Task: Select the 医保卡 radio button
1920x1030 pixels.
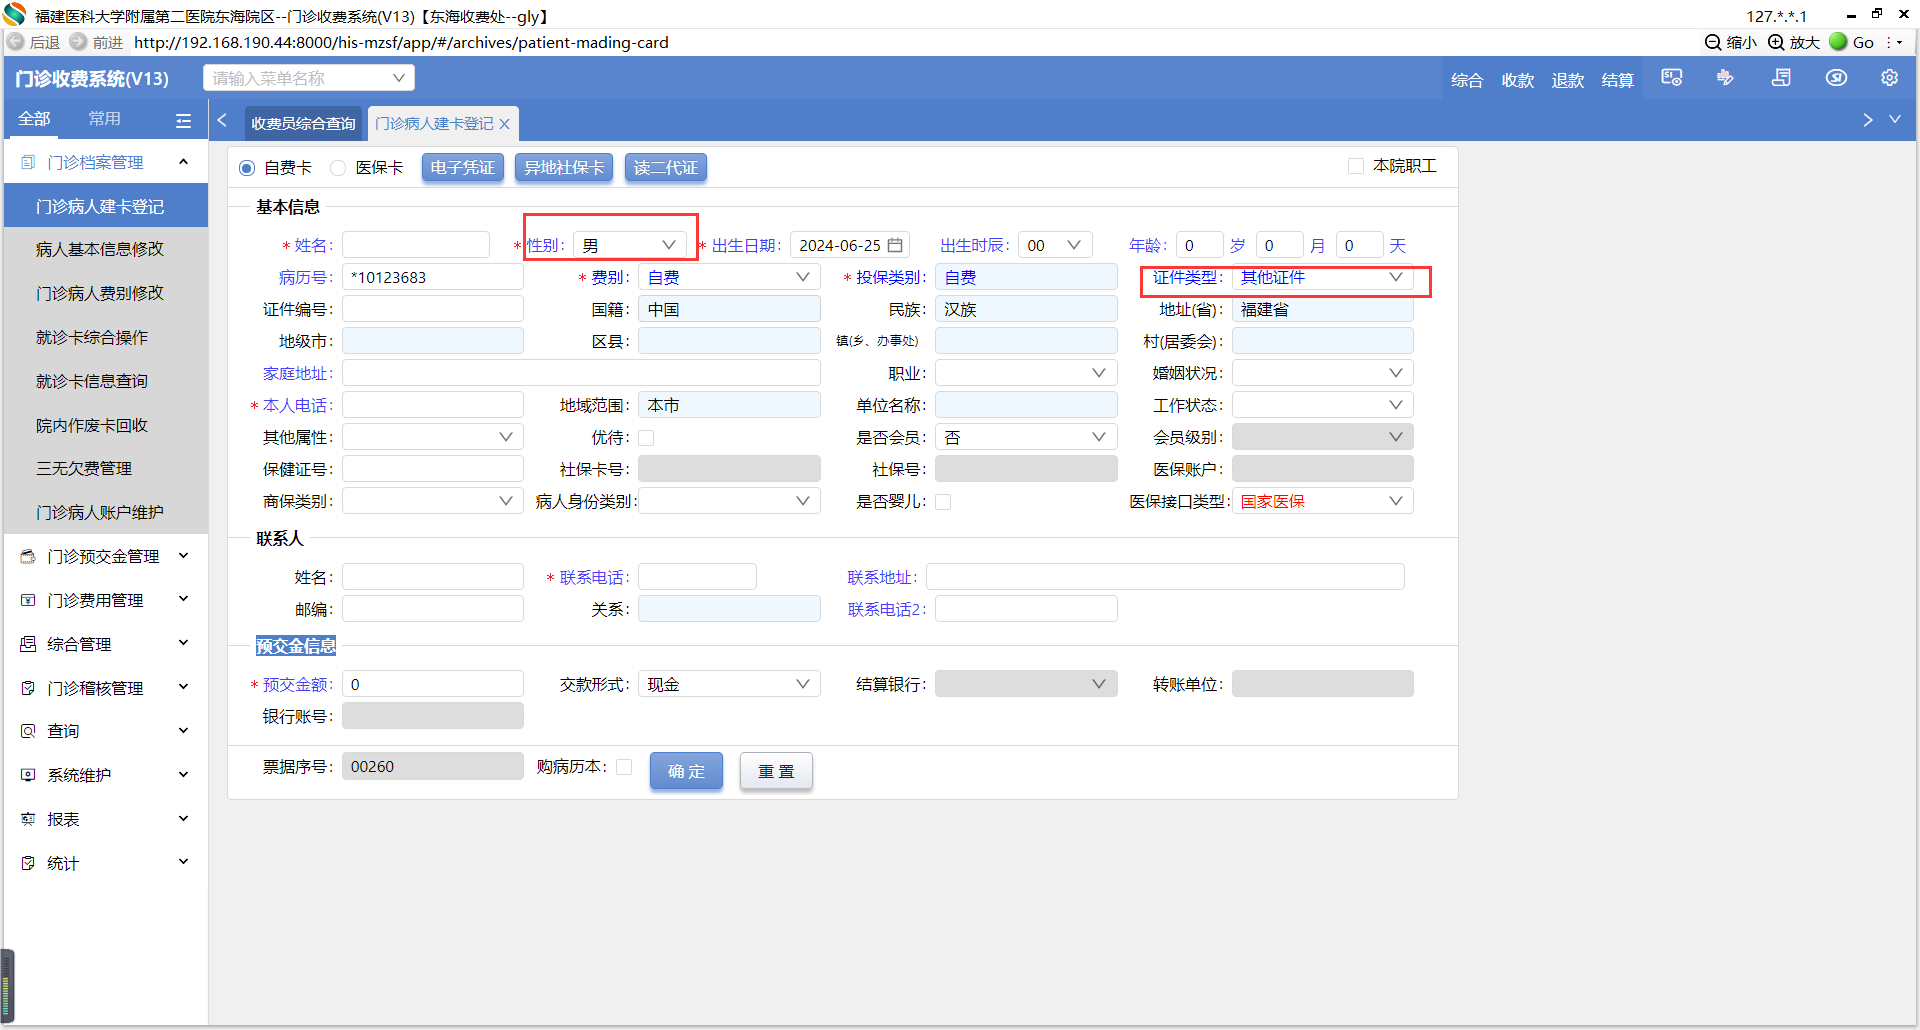Action: tap(338, 168)
